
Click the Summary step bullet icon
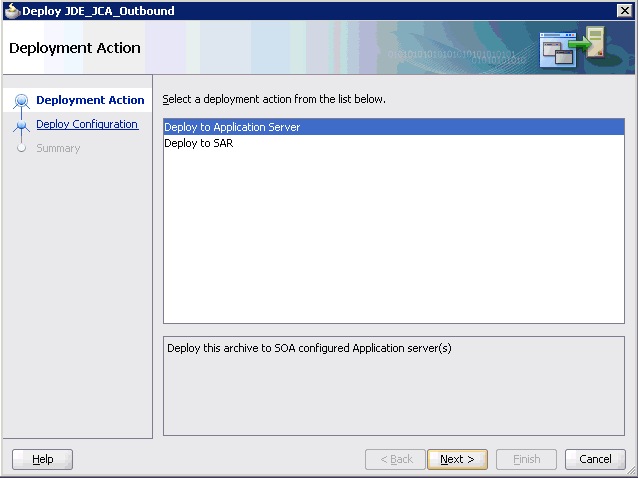point(21,149)
